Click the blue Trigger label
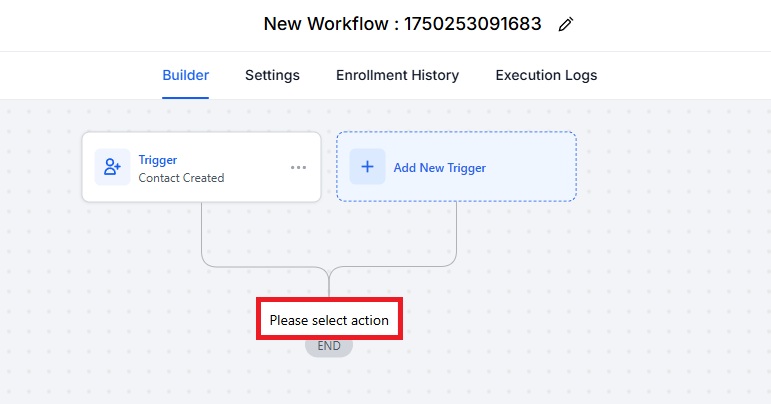Image resolution: width=771 pixels, height=404 pixels. tap(158, 160)
